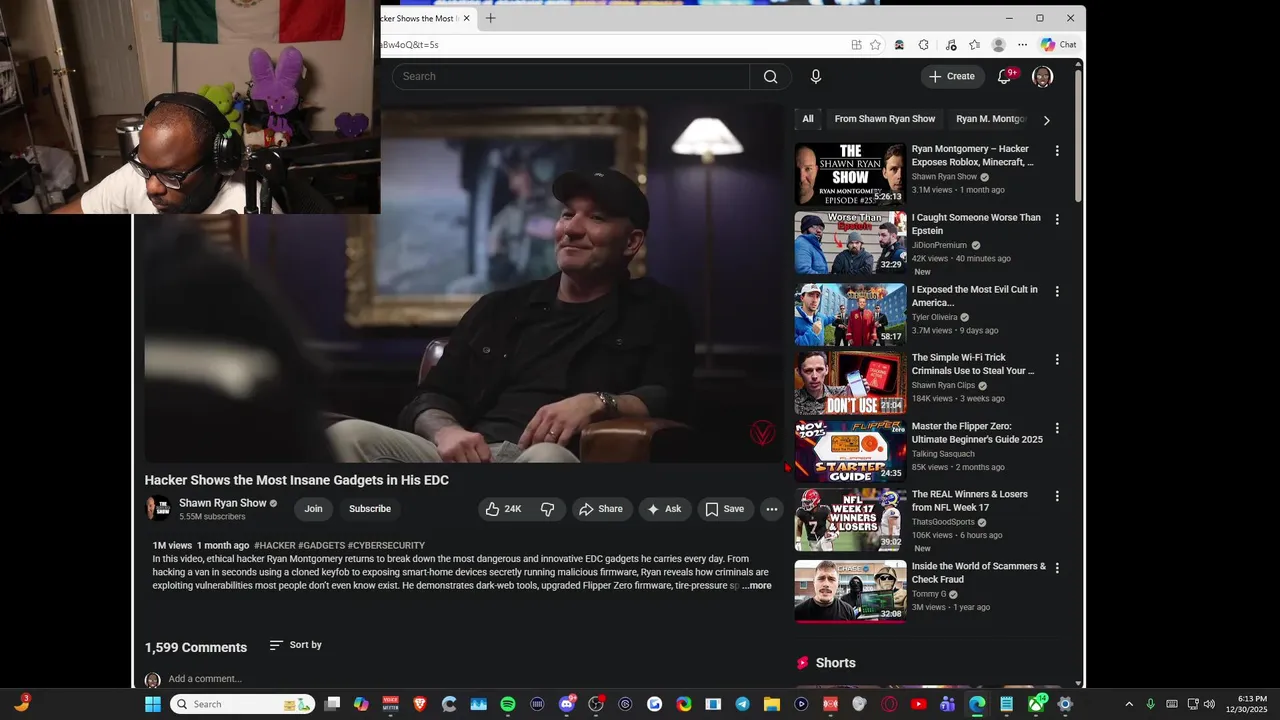Open options for Most Evil Cult video

[x=1057, y=292]
